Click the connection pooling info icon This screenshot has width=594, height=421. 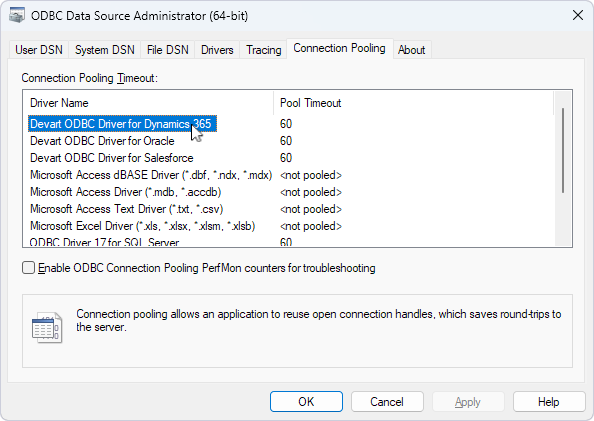pyautogui.click(x=47, y=327)
